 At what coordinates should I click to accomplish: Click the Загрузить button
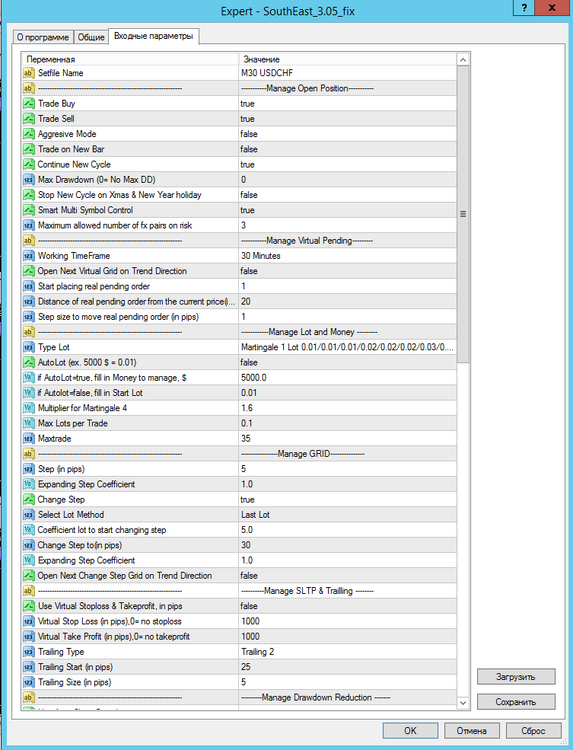(516, 677)
